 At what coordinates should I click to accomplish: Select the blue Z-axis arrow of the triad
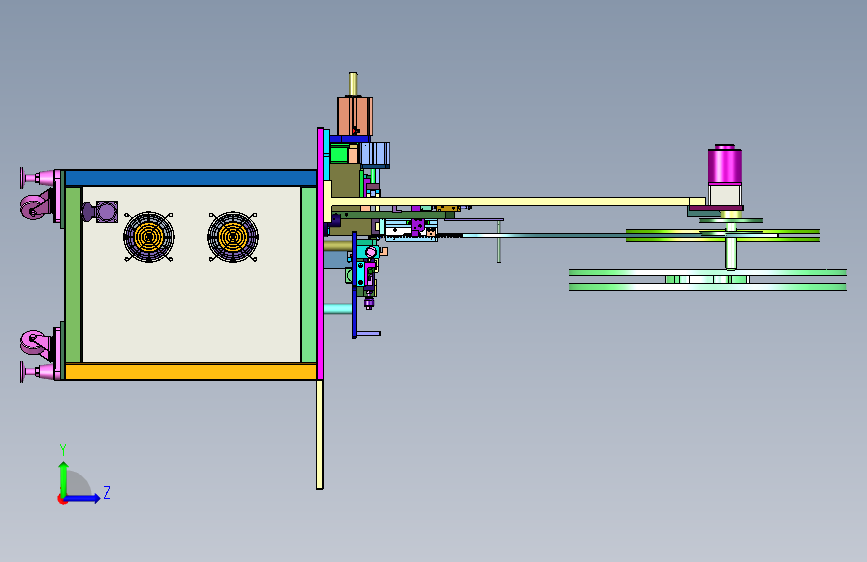(x=83, y=498)
